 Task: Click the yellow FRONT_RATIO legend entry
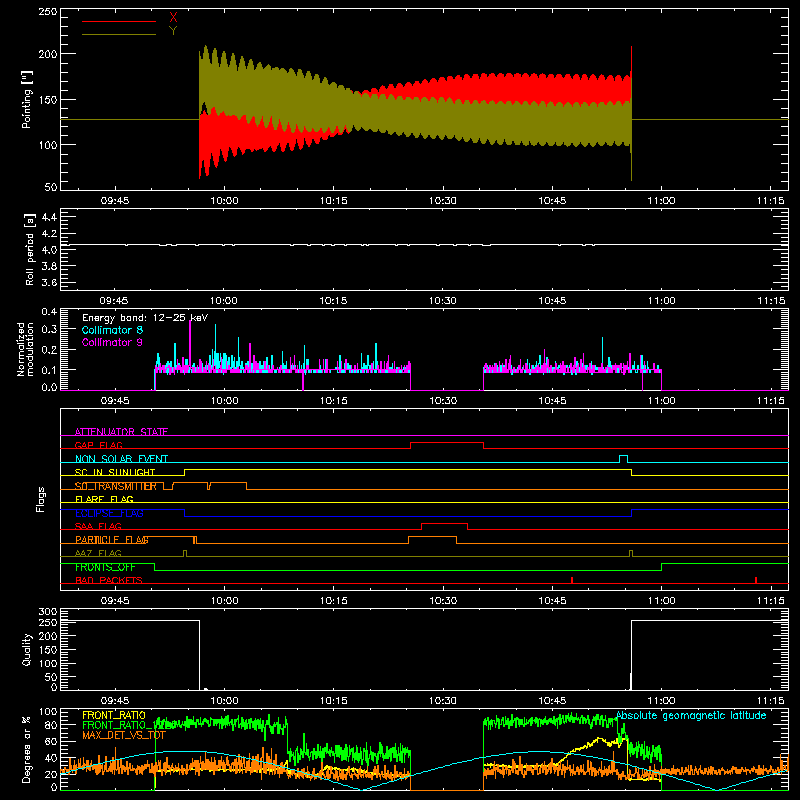(x=114, y=715)
